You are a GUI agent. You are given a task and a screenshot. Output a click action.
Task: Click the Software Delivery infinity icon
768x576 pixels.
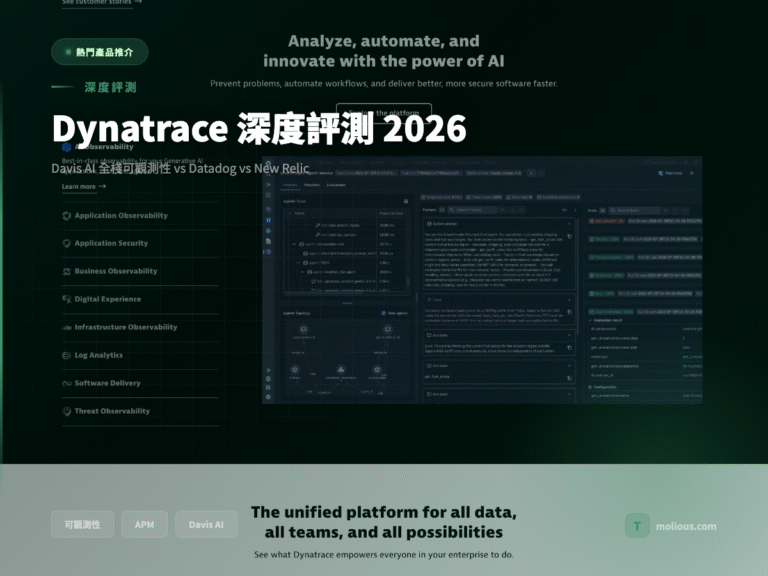(x=67, y=384)
